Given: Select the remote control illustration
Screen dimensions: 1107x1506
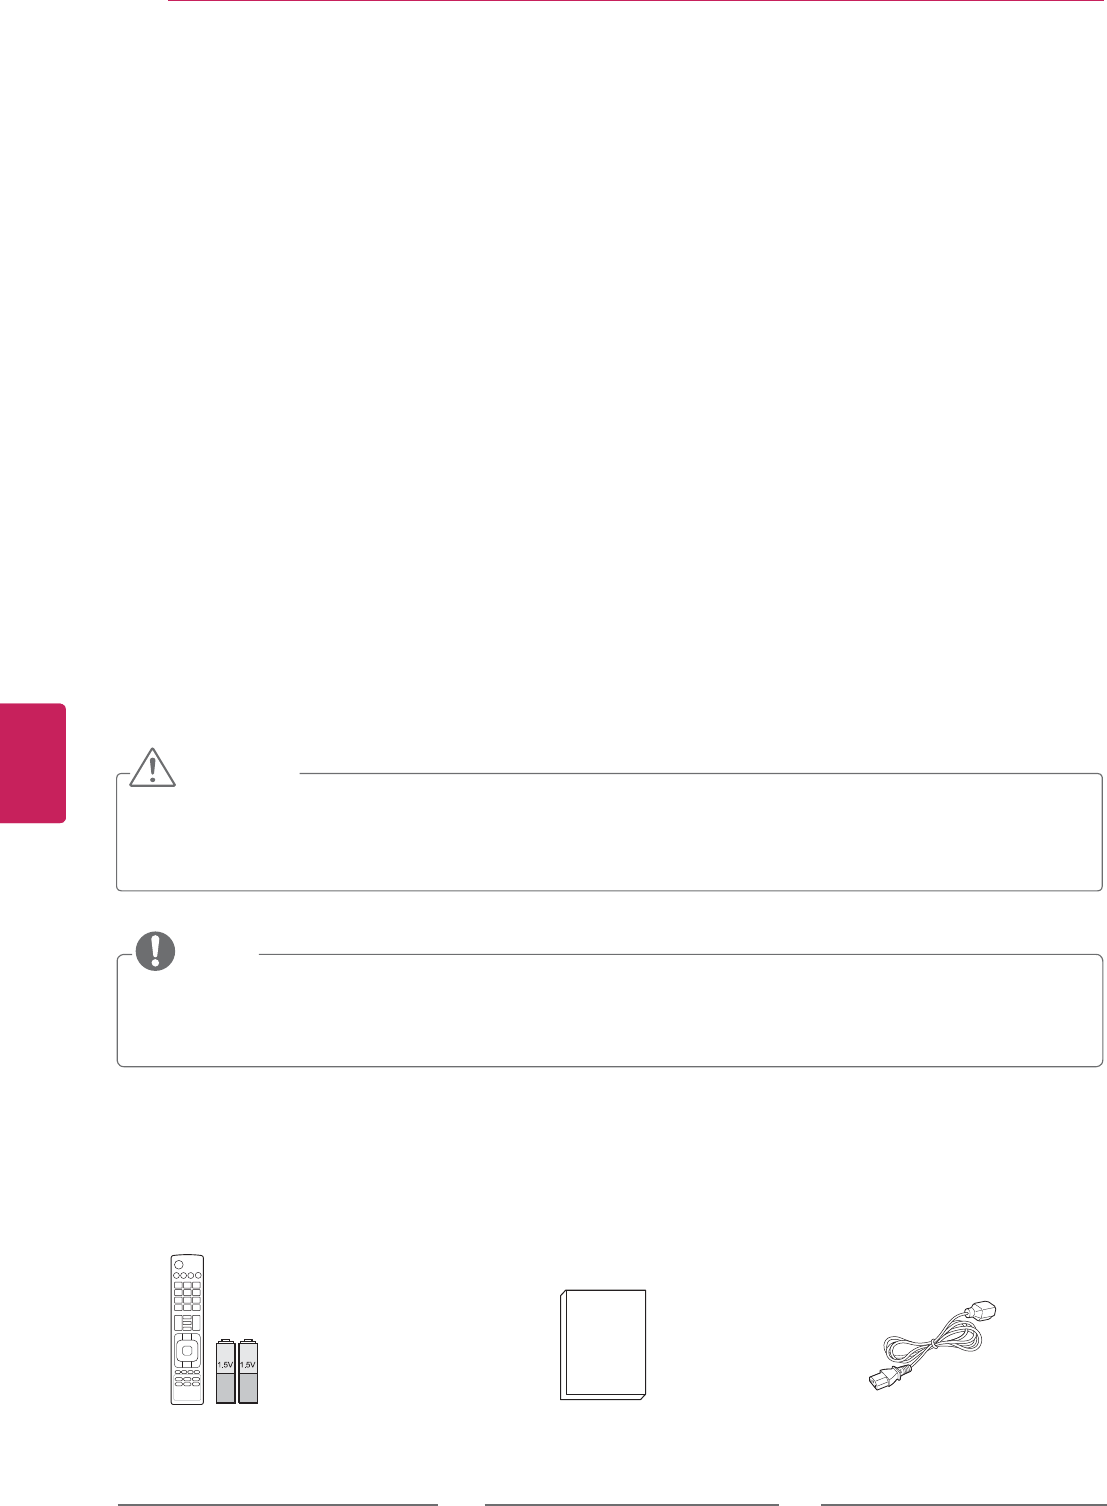Looking at the screenshot, I should pos(187,1330).
